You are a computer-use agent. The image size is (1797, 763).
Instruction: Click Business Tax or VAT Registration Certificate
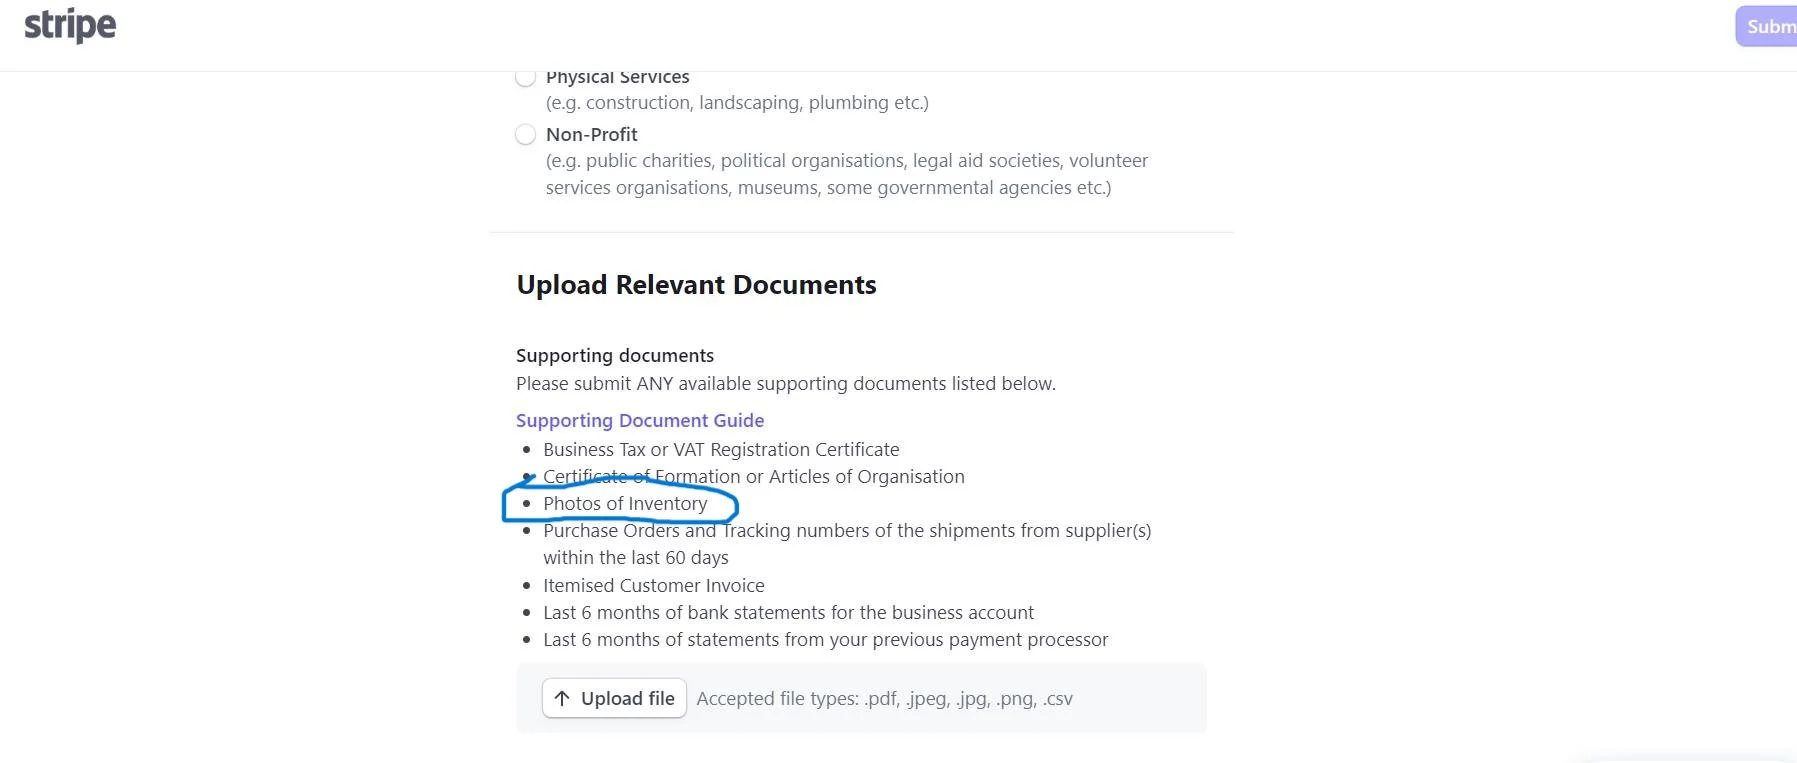coord(721,449)
